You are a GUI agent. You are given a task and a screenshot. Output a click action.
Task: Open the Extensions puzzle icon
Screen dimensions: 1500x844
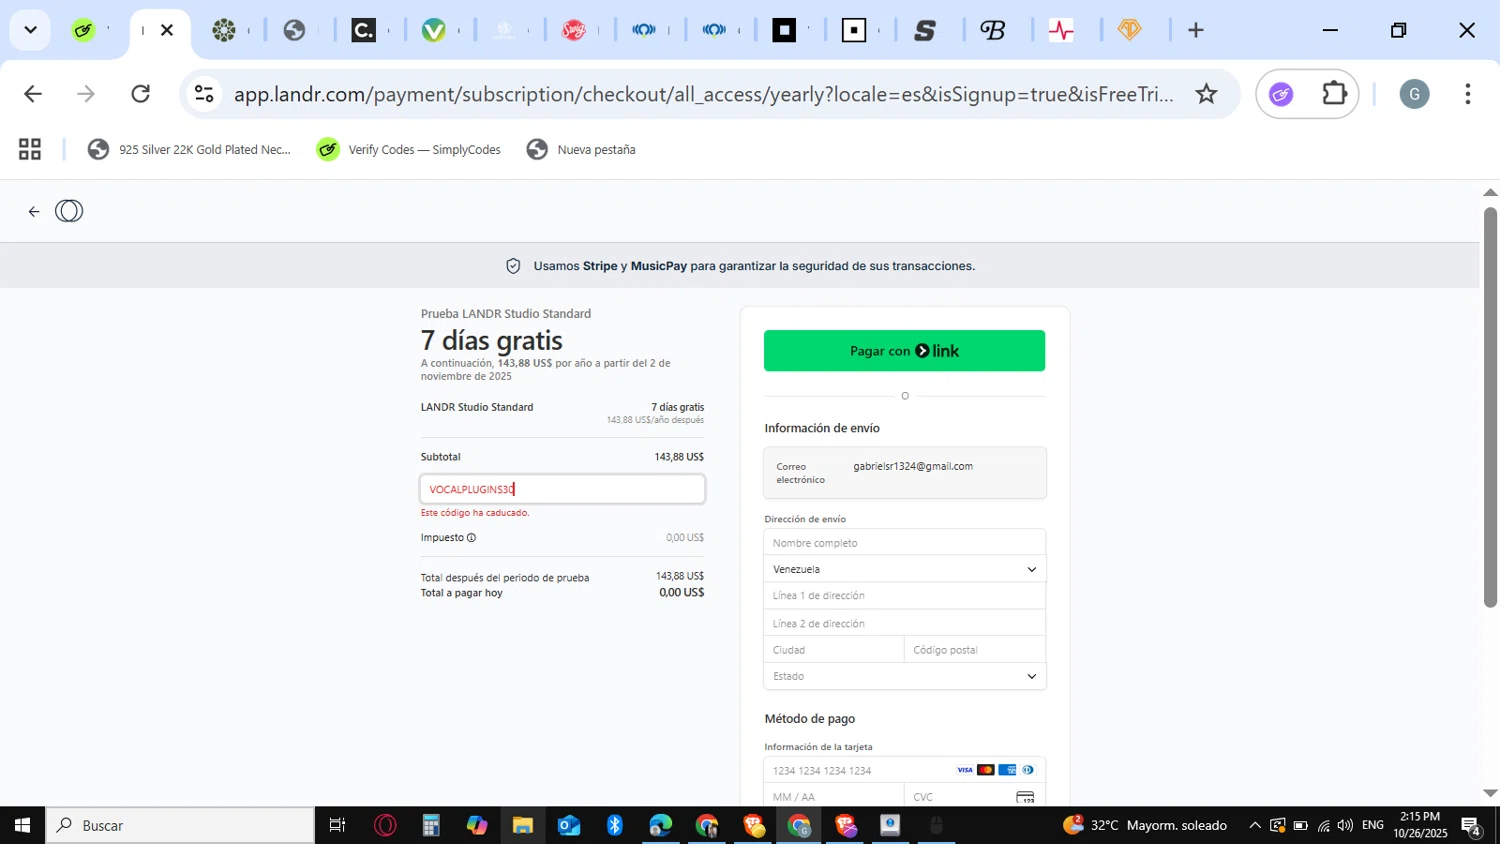coord(1335,94)
